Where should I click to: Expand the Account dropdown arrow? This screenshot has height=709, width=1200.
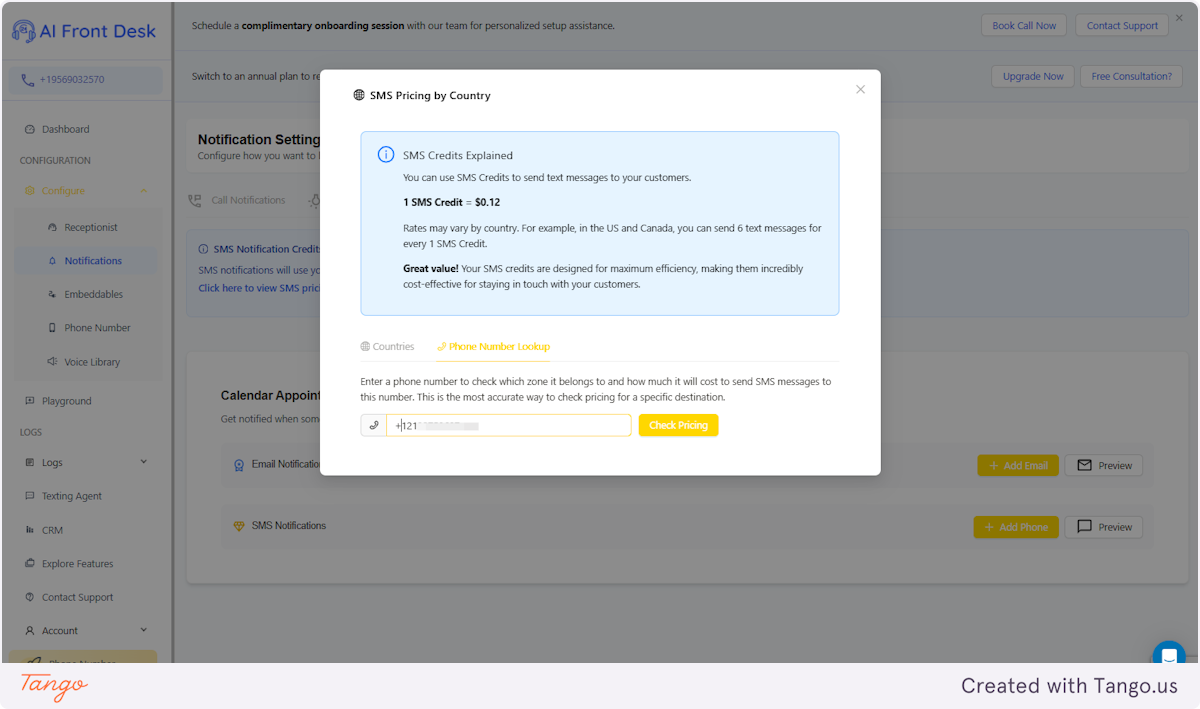[x=144, y=630]
